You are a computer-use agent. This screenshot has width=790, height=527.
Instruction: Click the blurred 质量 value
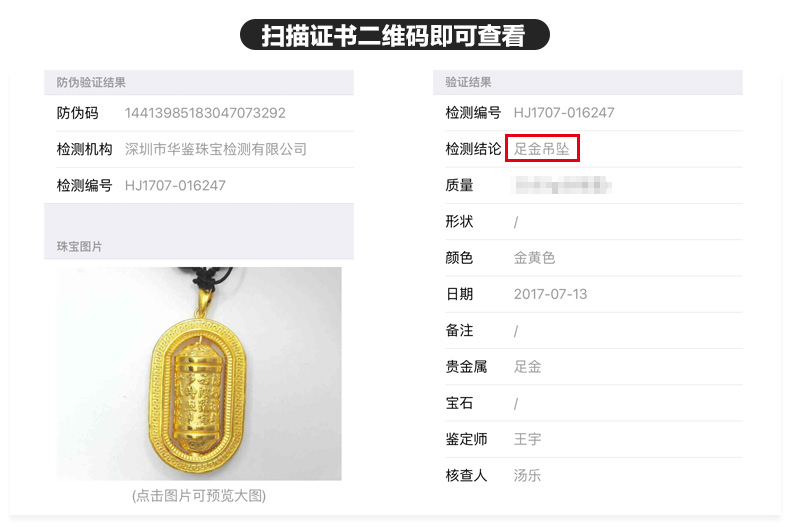click(562, 185)
